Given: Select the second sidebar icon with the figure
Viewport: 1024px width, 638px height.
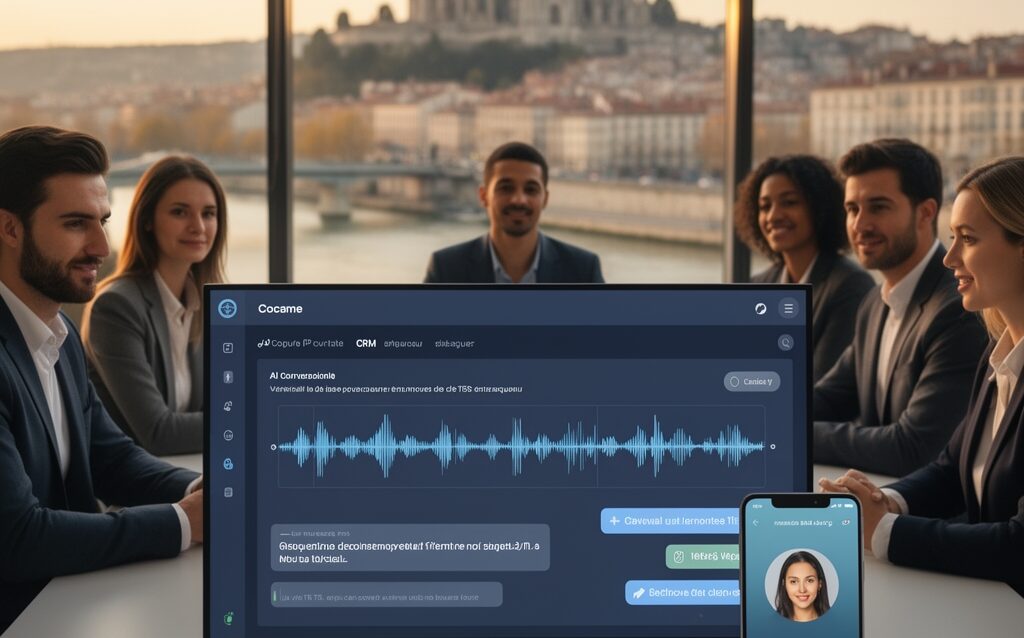Looking at the screenshot, I should click(x=228, y=377).
